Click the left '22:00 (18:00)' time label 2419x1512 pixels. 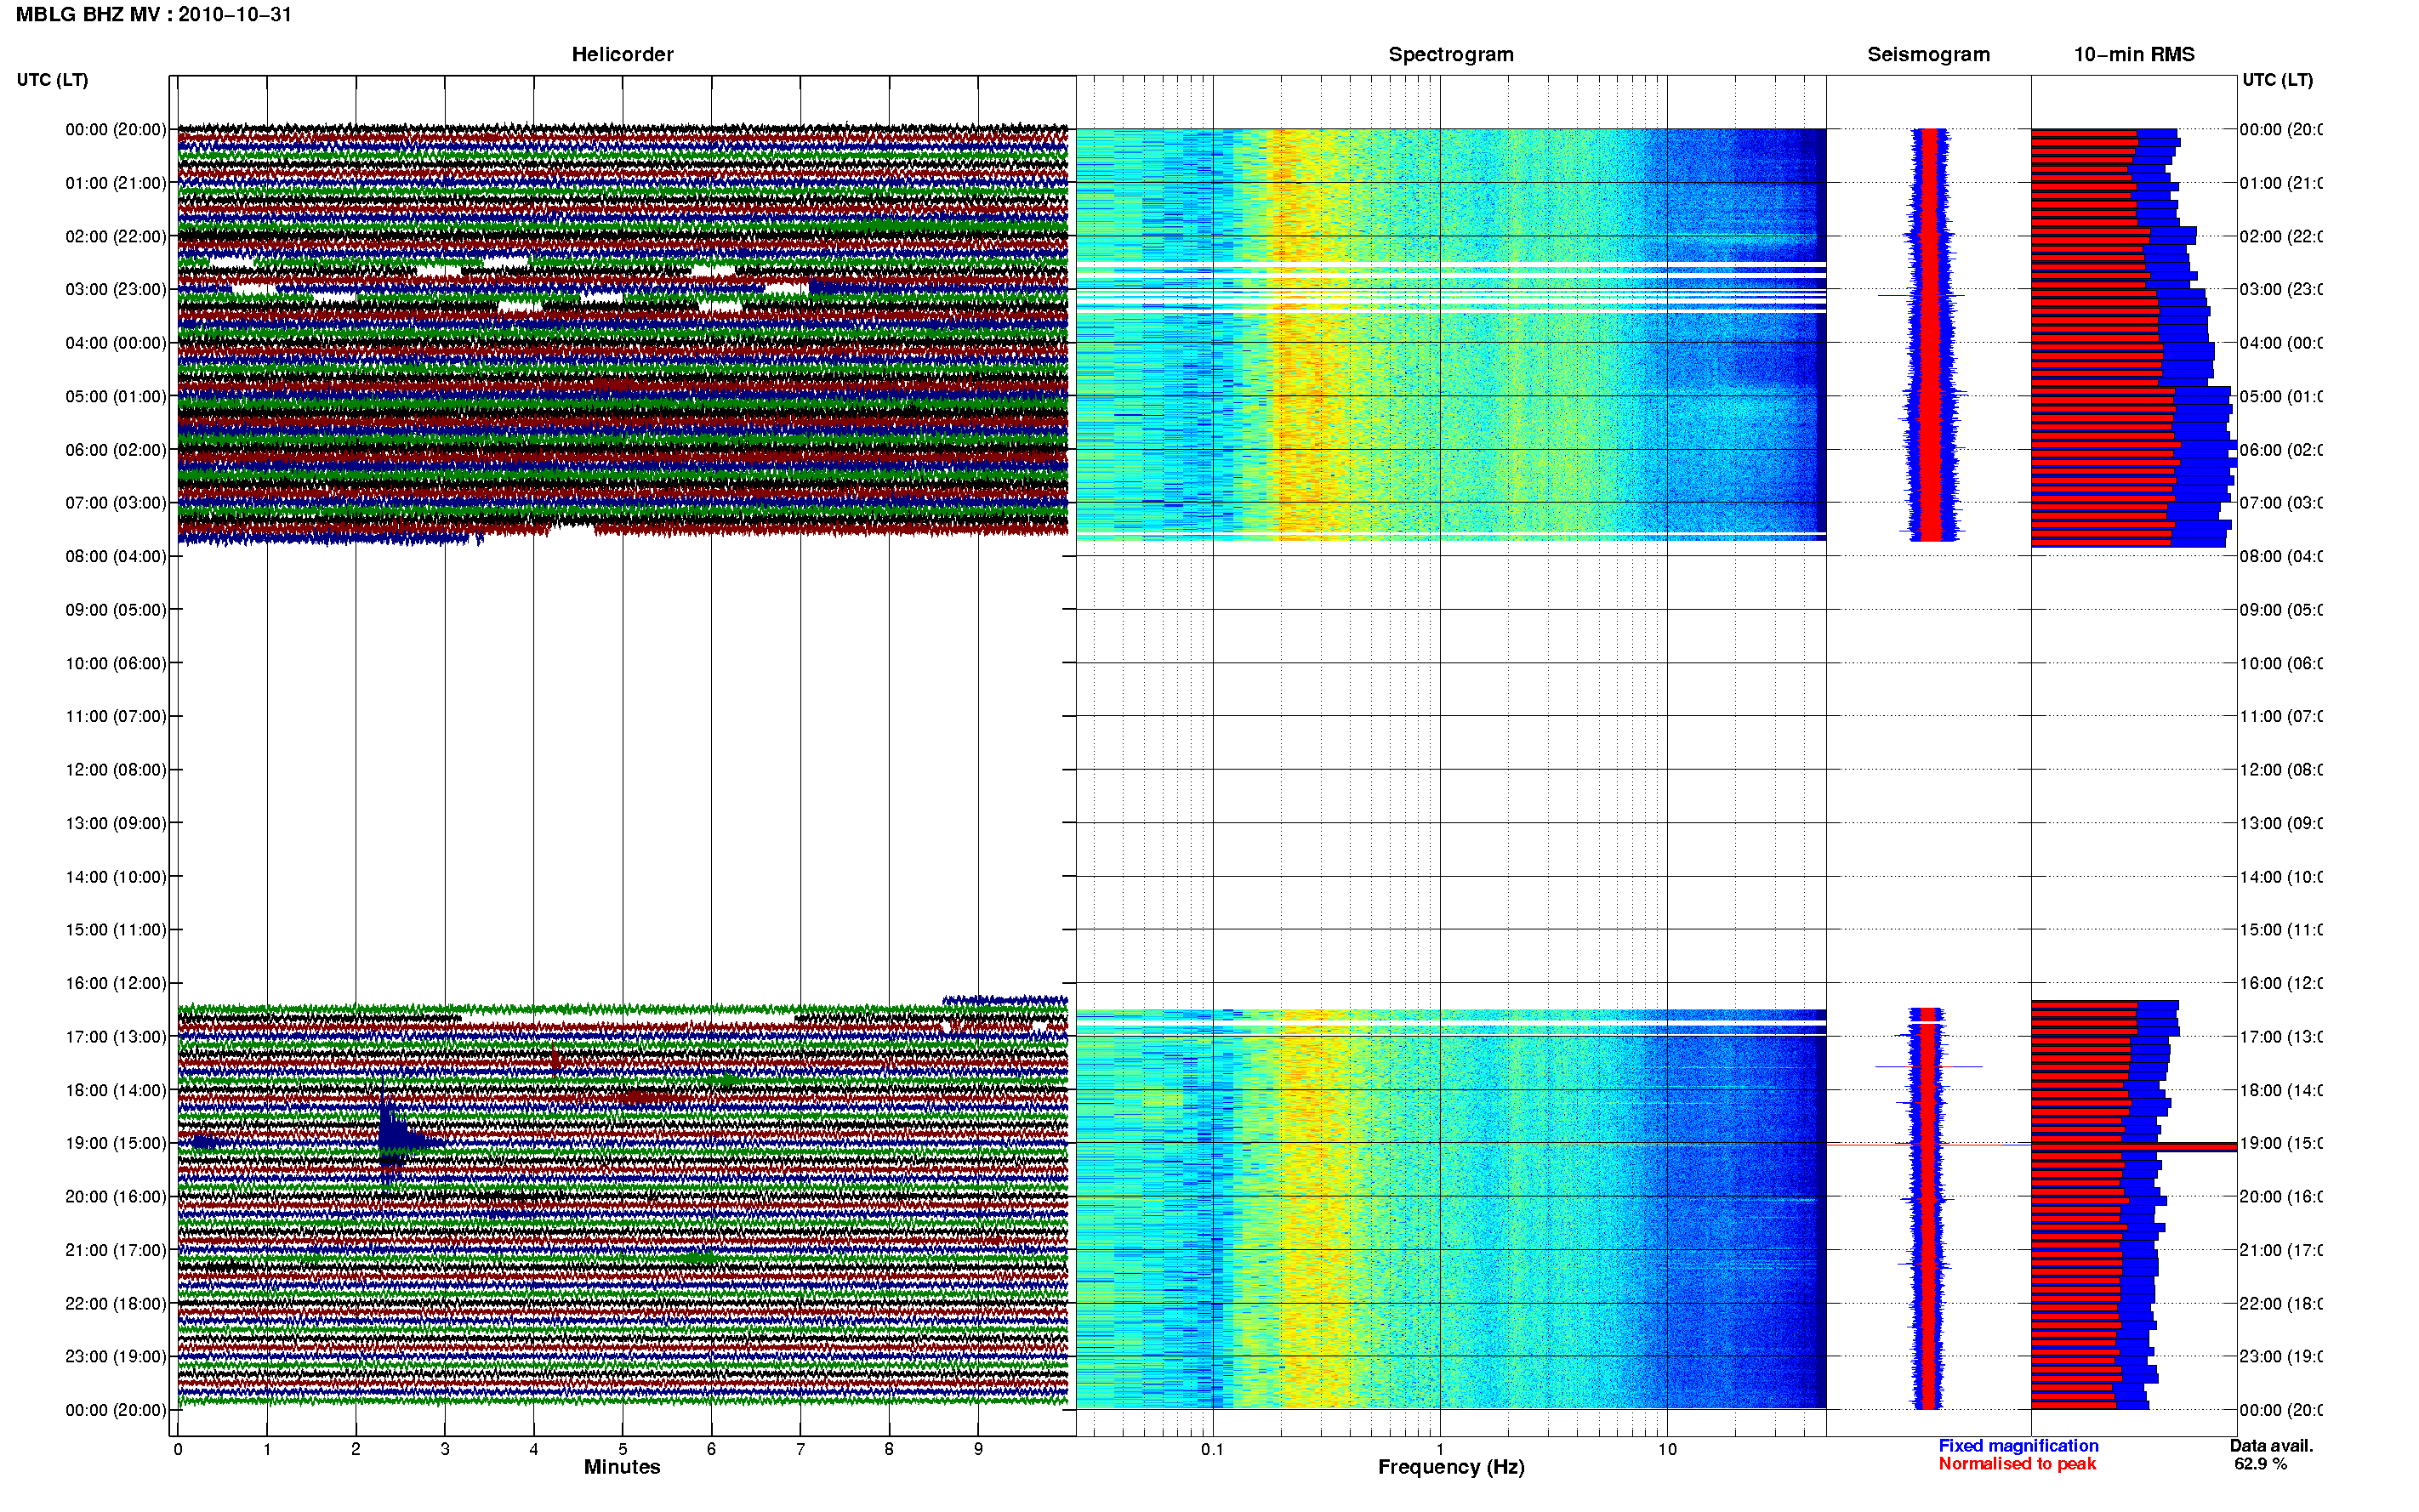[x=116, y=1304]
